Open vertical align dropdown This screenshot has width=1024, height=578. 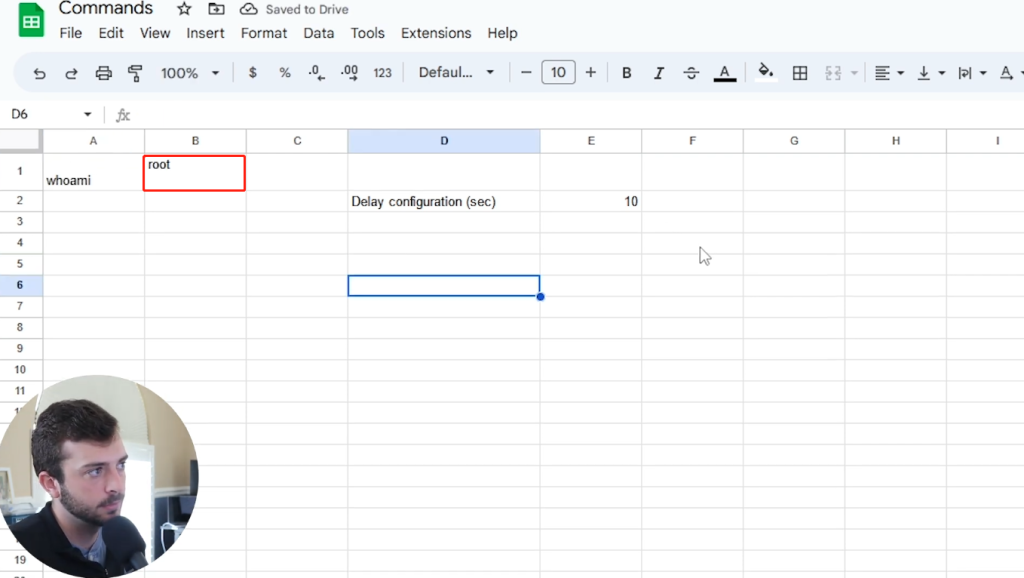click(x=931, y=73)
